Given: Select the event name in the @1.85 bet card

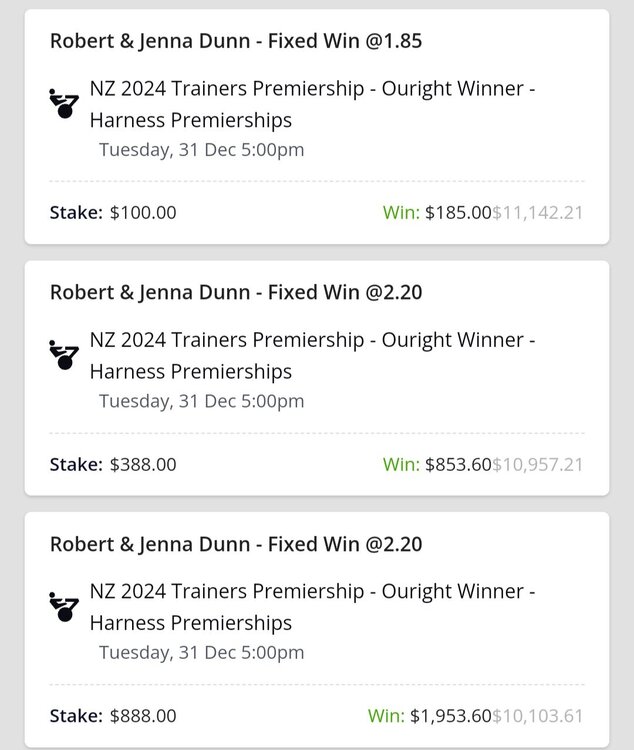Looking at the screenshot, I should [313, 104].
